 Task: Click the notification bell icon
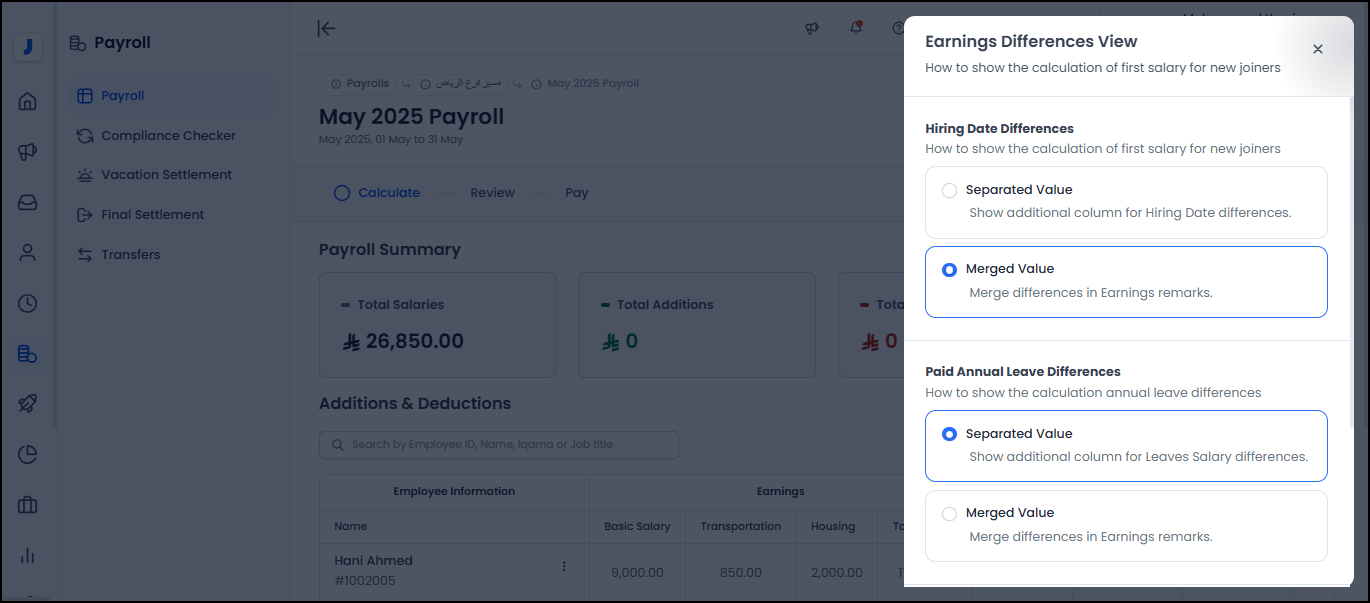click(x=856, y=28)
